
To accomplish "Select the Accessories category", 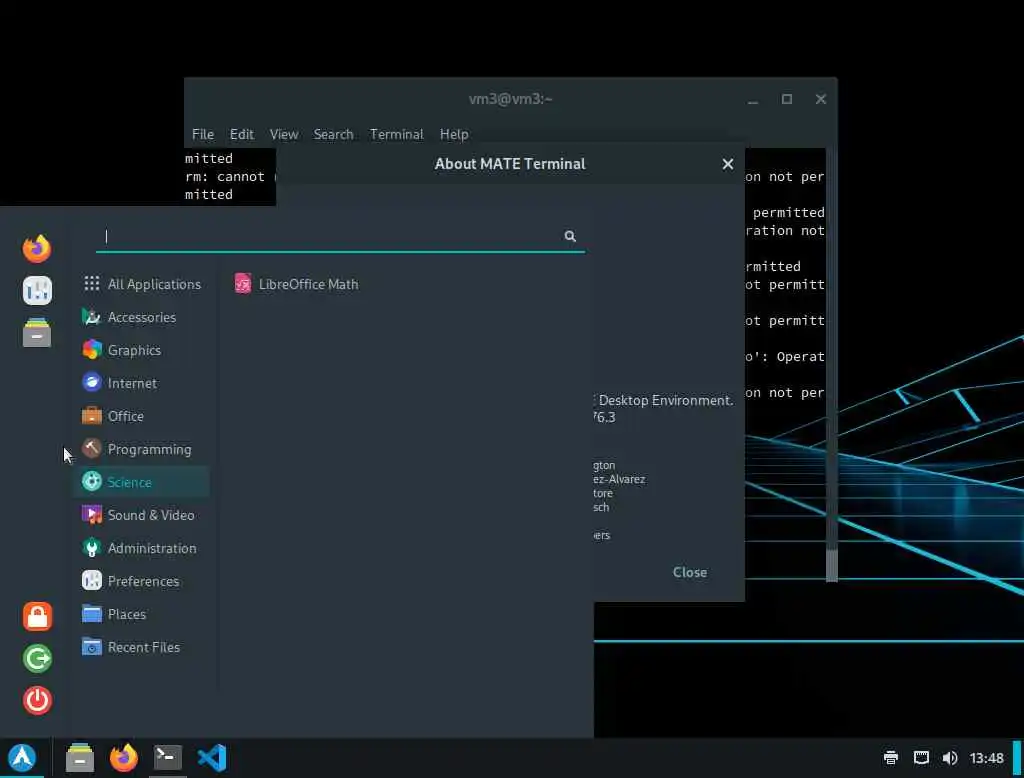I will coord(142,317).
